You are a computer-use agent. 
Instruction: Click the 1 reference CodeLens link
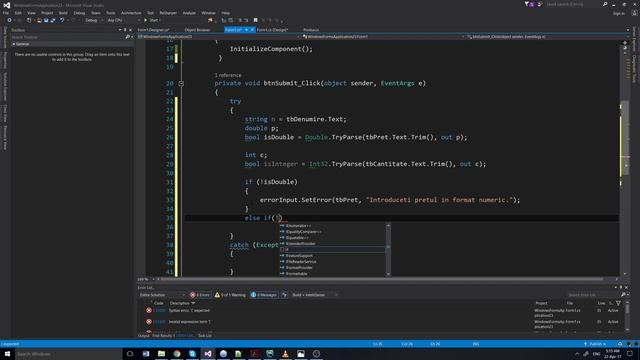click(228, 75)
